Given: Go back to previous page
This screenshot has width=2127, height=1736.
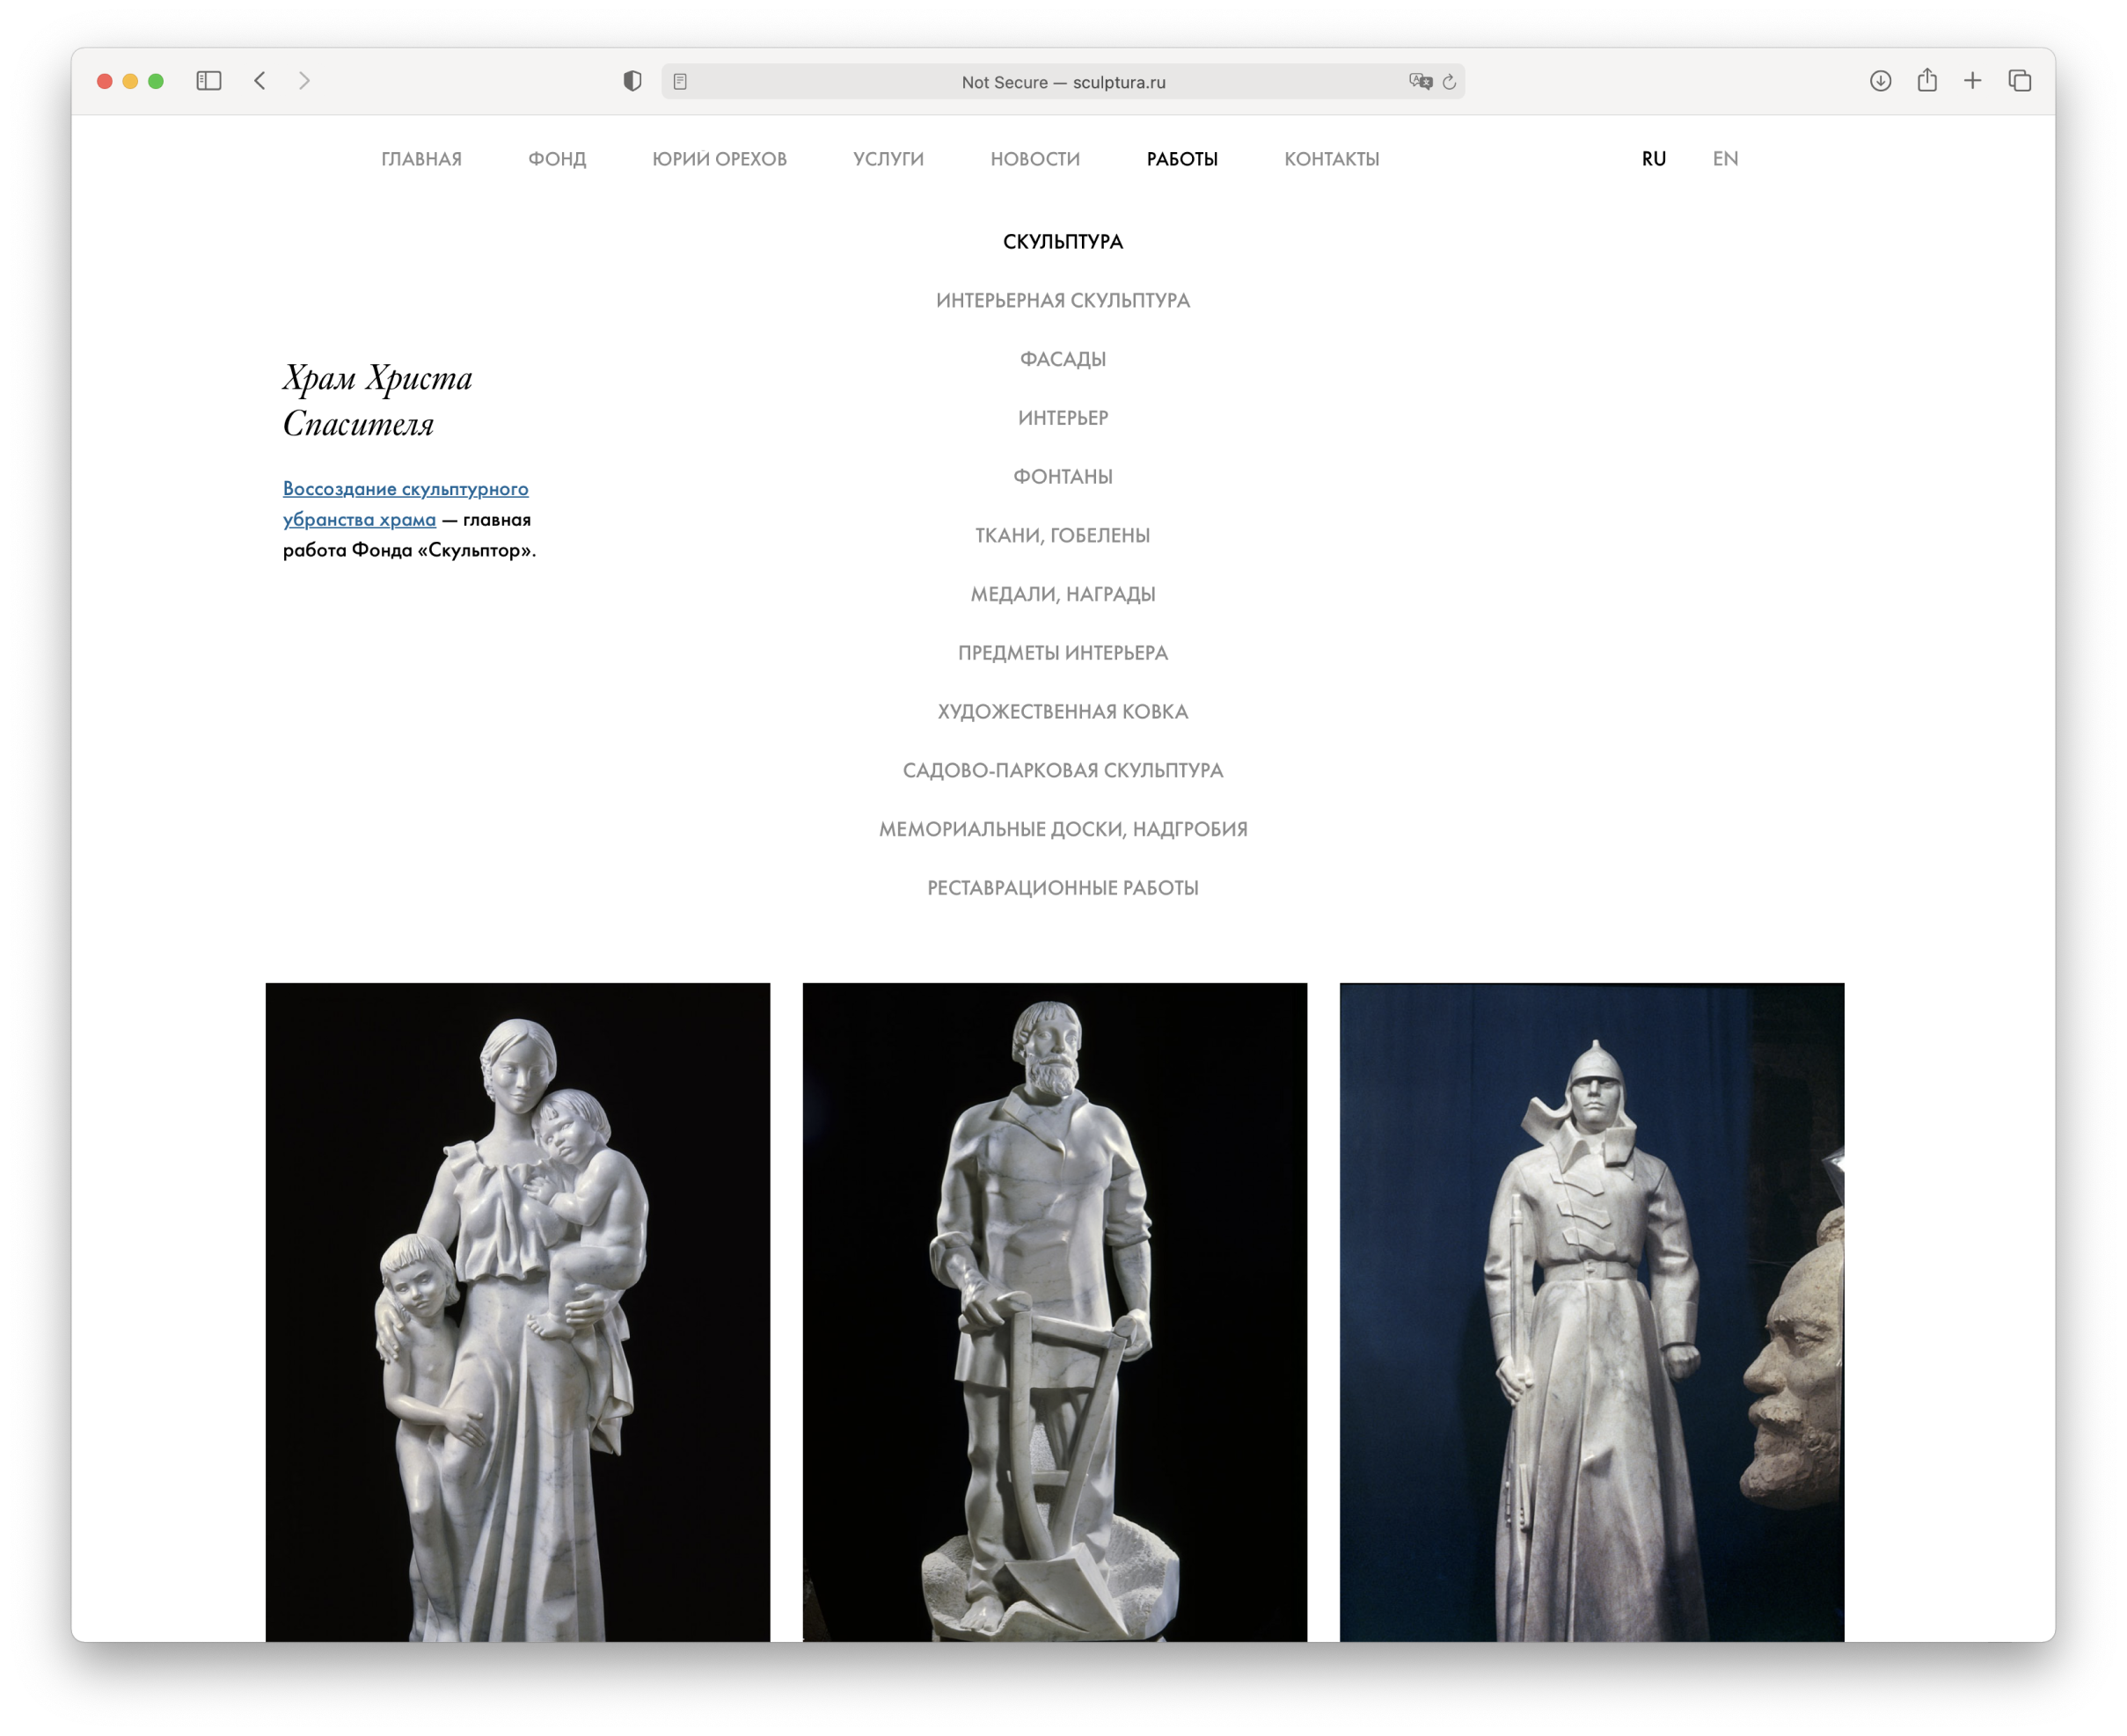Looking at the screenshot, I should tap(260, 81).
